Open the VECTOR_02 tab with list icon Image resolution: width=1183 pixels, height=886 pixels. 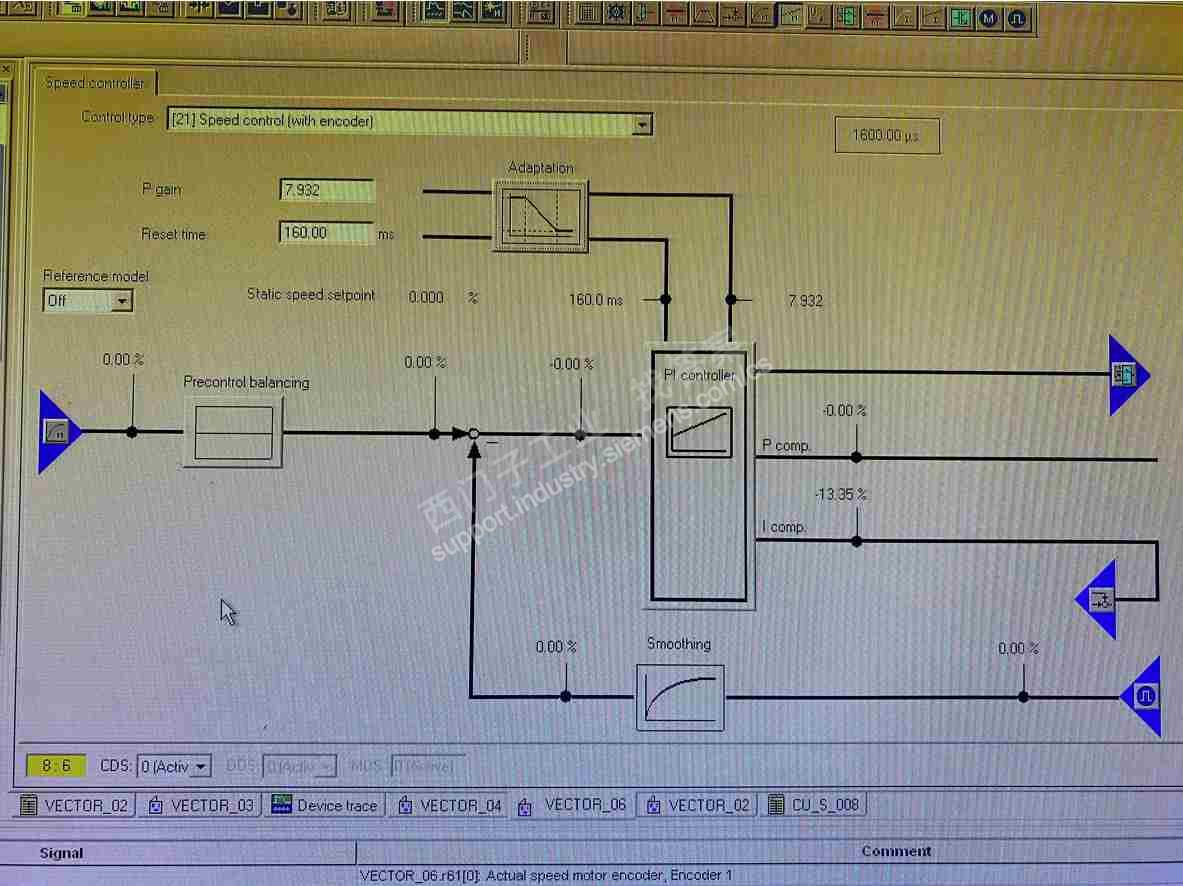click(x=74, y=805)
